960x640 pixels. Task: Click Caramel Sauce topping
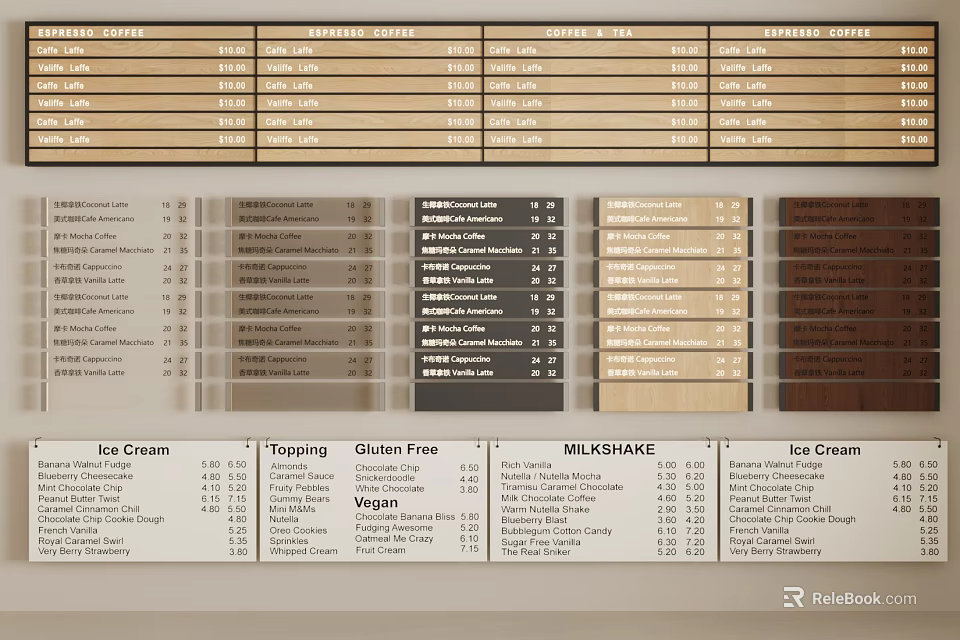coord(302,476)
